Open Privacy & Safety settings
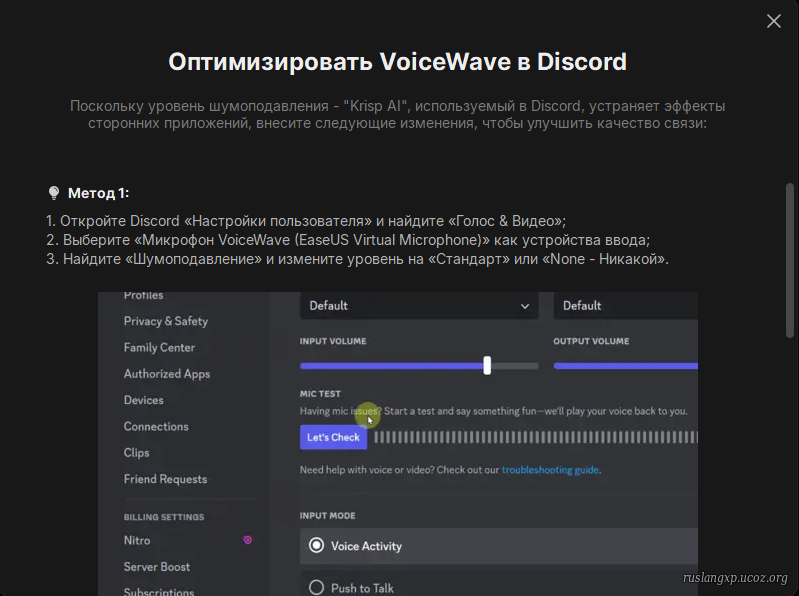The width and height of the screenshot is (799, 596). (166, 321)
